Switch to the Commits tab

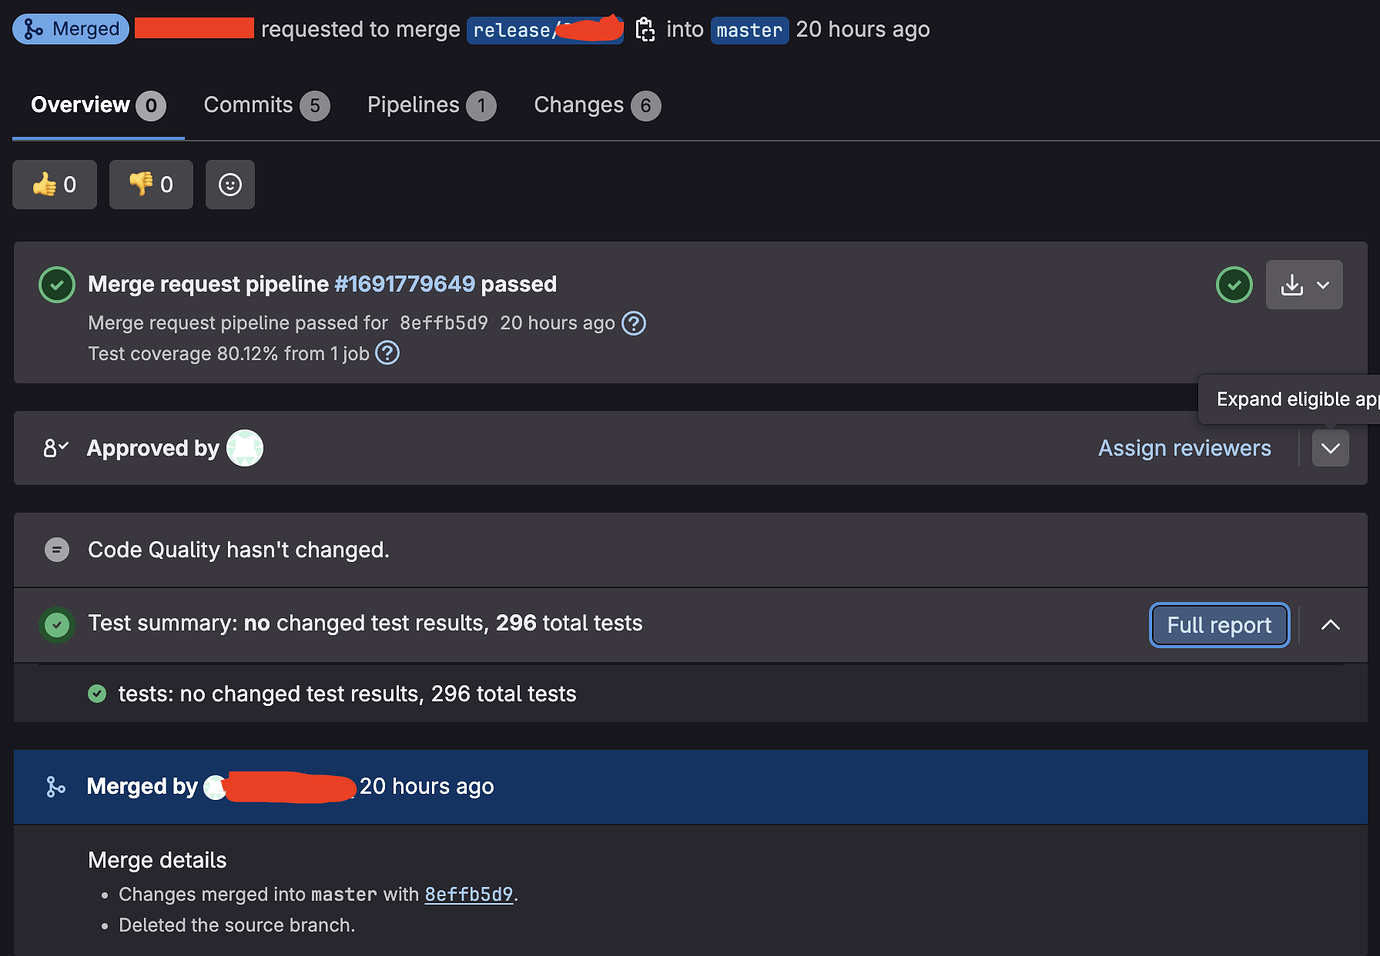[x=249, y=105]
